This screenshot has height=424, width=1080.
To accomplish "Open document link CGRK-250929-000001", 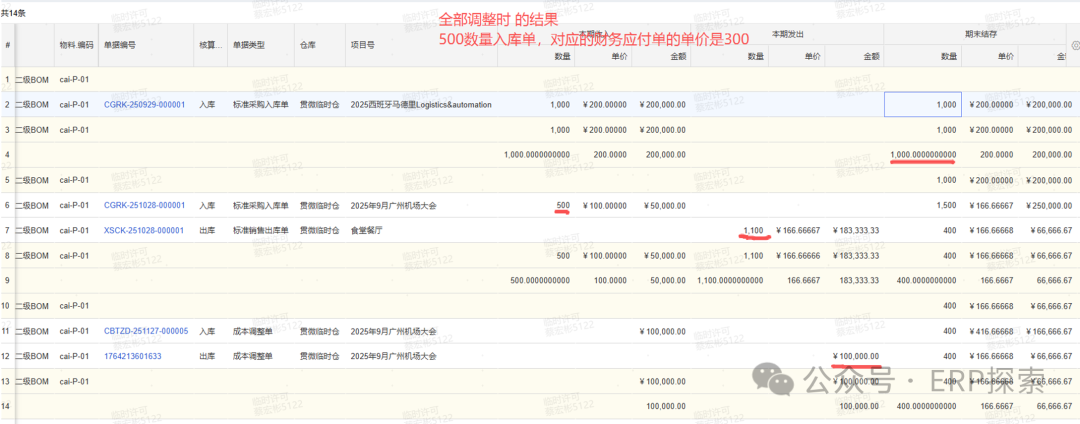I will 144,104.
